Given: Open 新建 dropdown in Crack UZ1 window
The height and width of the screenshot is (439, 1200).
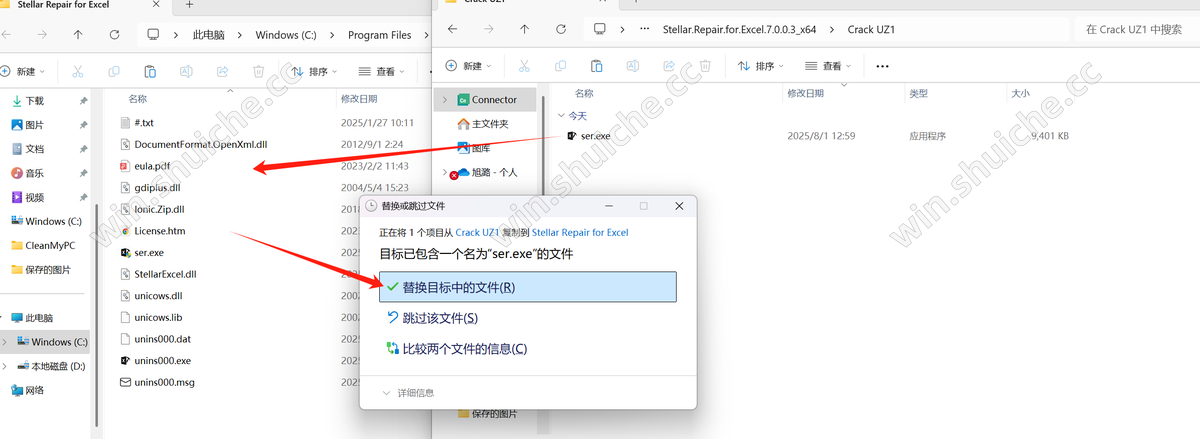Looking at the screenshot, I should tap(470, 66).
